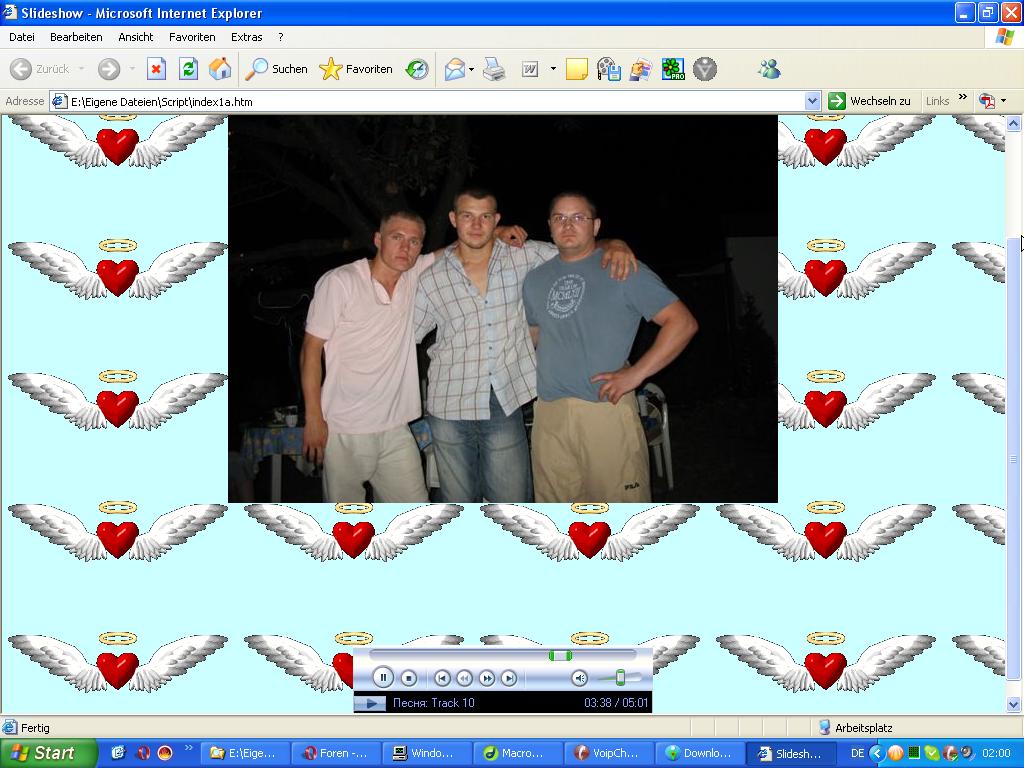Edit page with the Word icon
This screenshot has height=768, width=1024.
click(x=530, y=69)
